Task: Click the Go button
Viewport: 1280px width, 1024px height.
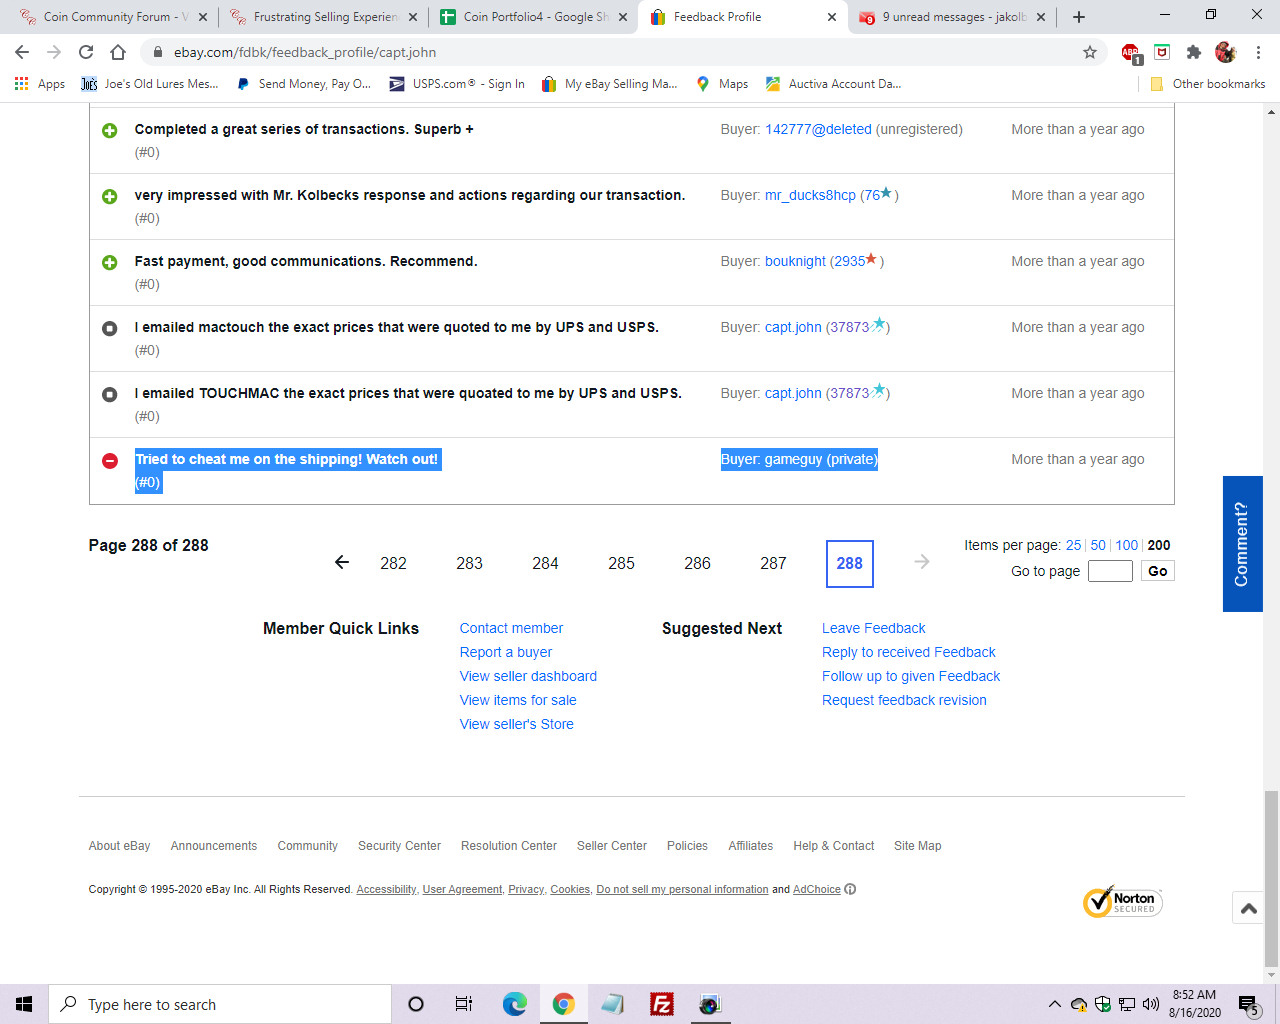Action: coord(1158,571)
